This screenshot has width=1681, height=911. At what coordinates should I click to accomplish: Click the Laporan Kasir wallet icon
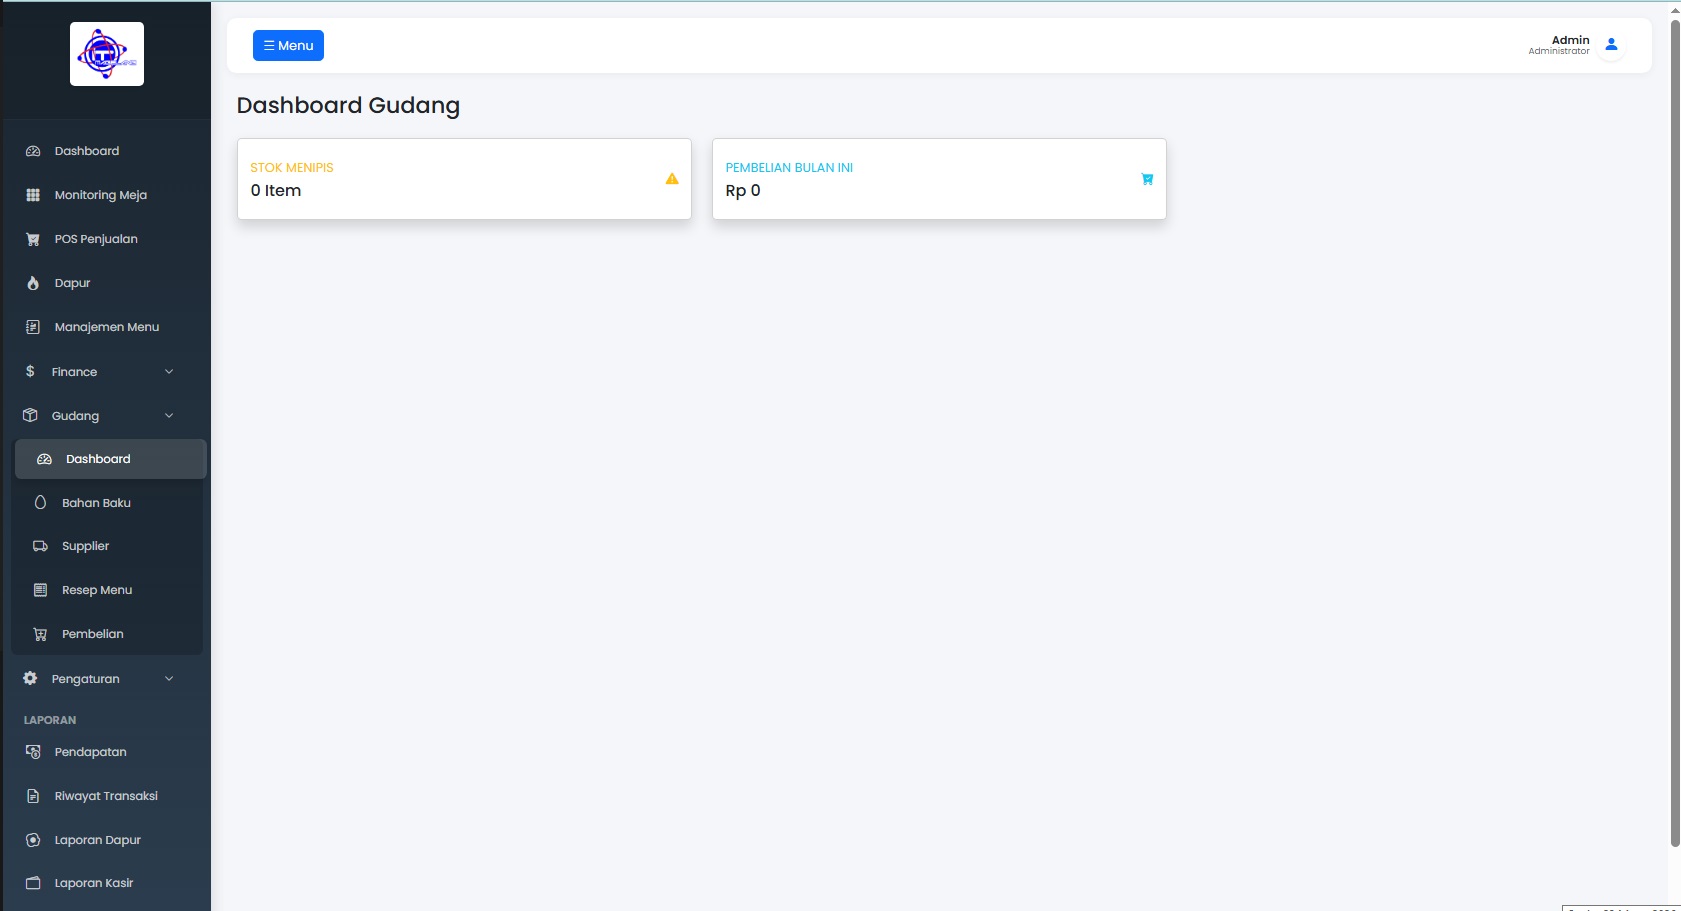click(x=33, y=883)
